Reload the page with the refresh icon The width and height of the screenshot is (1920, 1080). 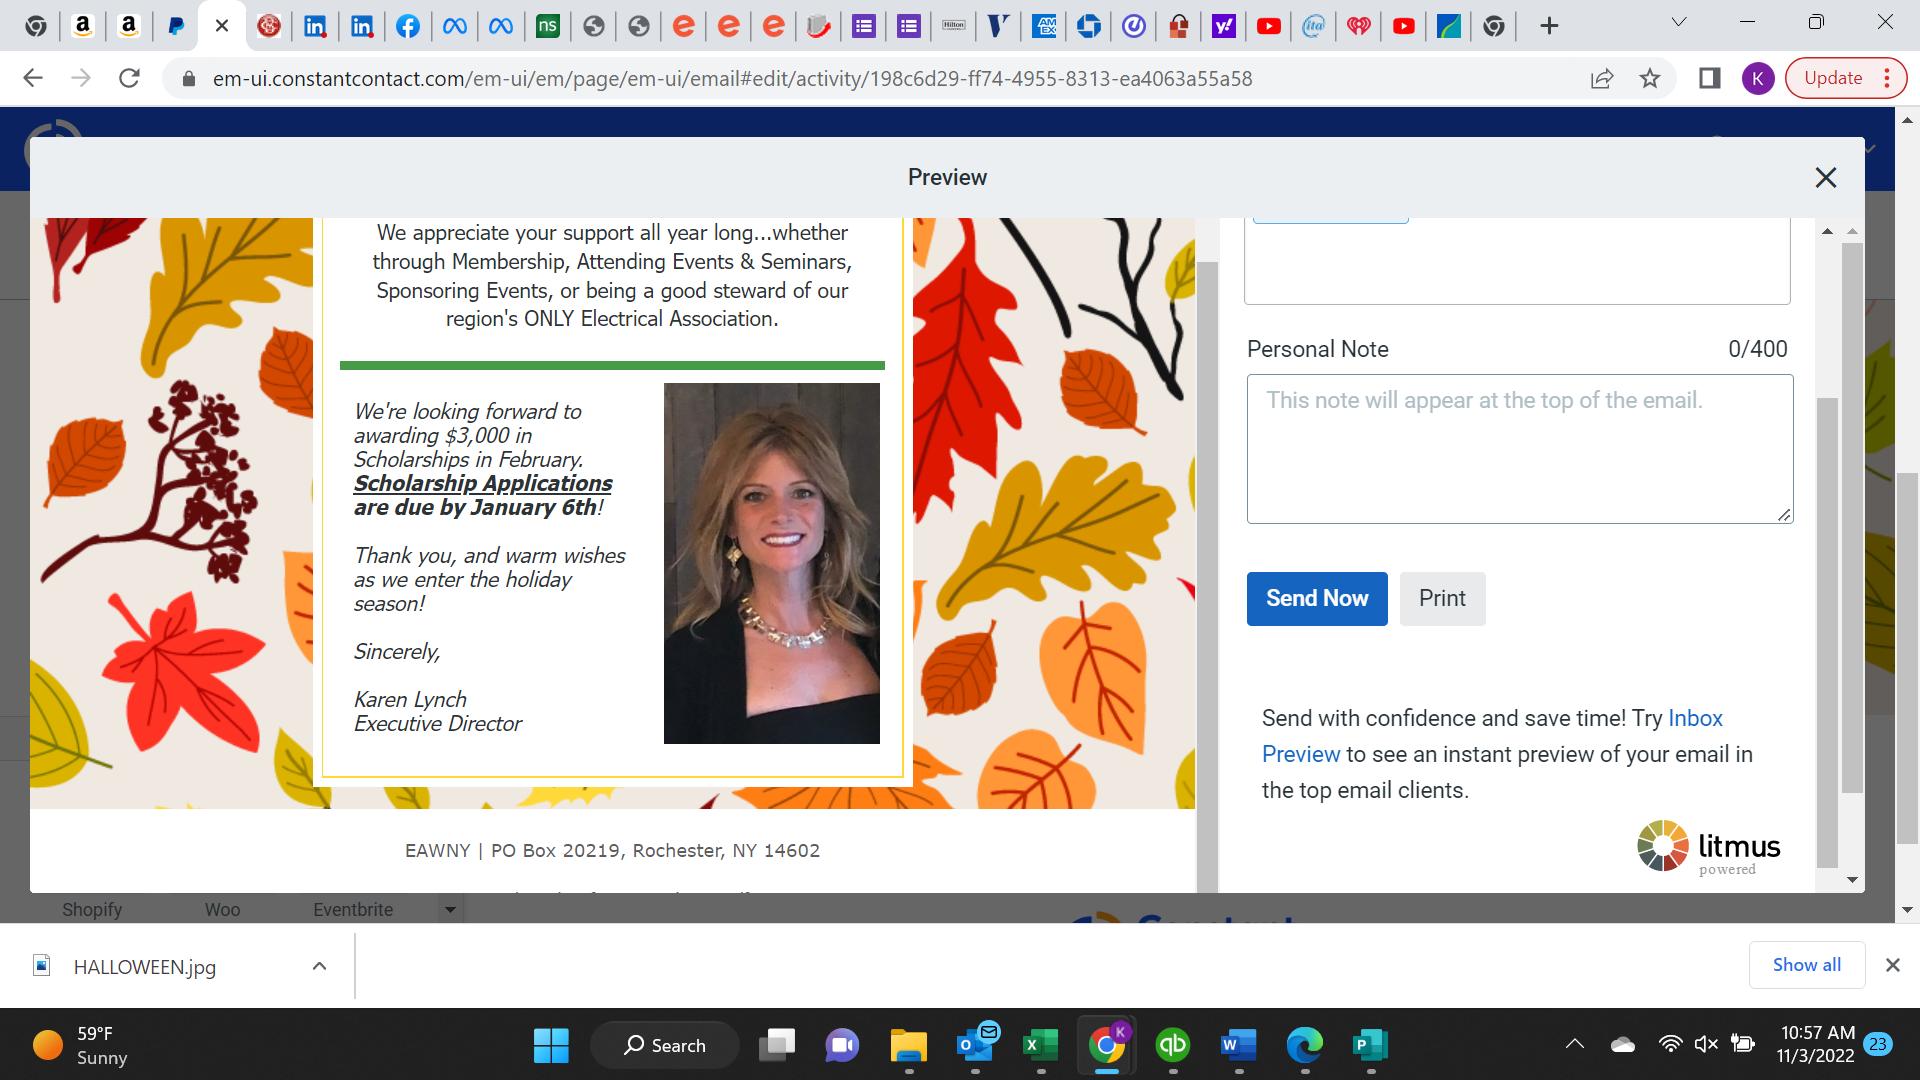click(129, 78)
